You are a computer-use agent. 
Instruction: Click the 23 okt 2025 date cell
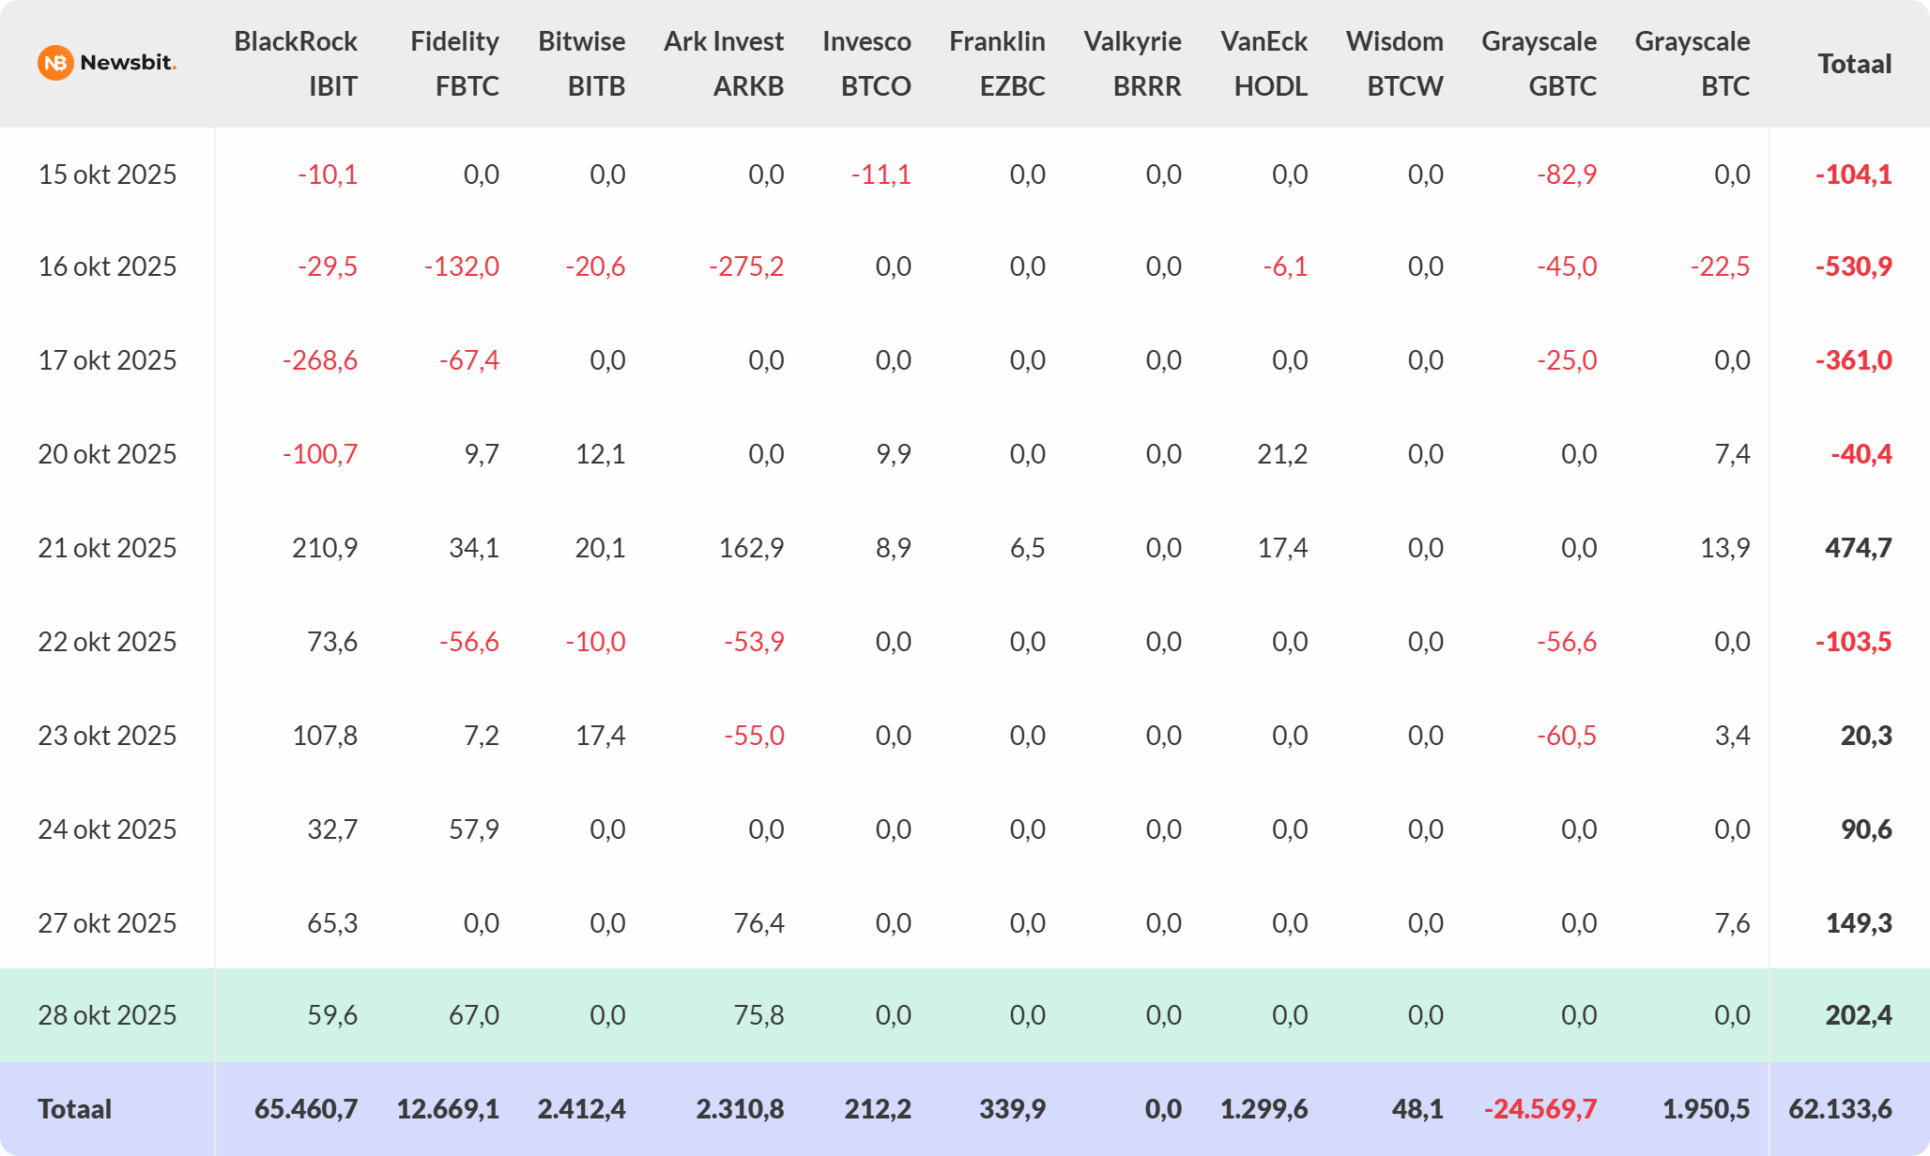(x=107, y=736)
